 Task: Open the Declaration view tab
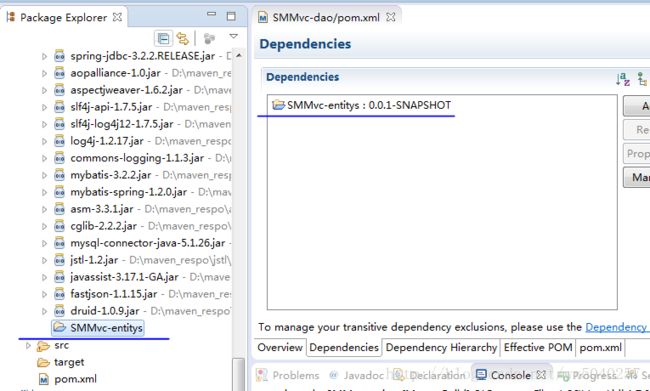tap(430, 376)
